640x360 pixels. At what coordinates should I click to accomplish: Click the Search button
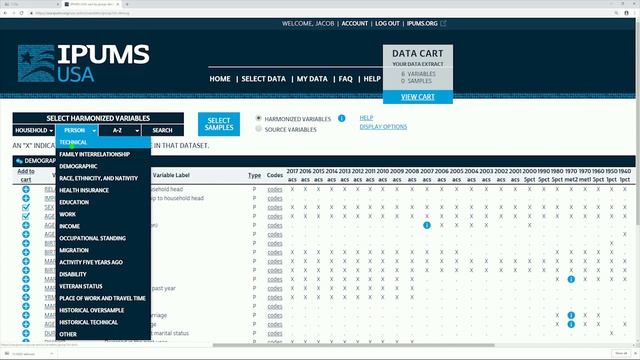[x=162, y=130]
